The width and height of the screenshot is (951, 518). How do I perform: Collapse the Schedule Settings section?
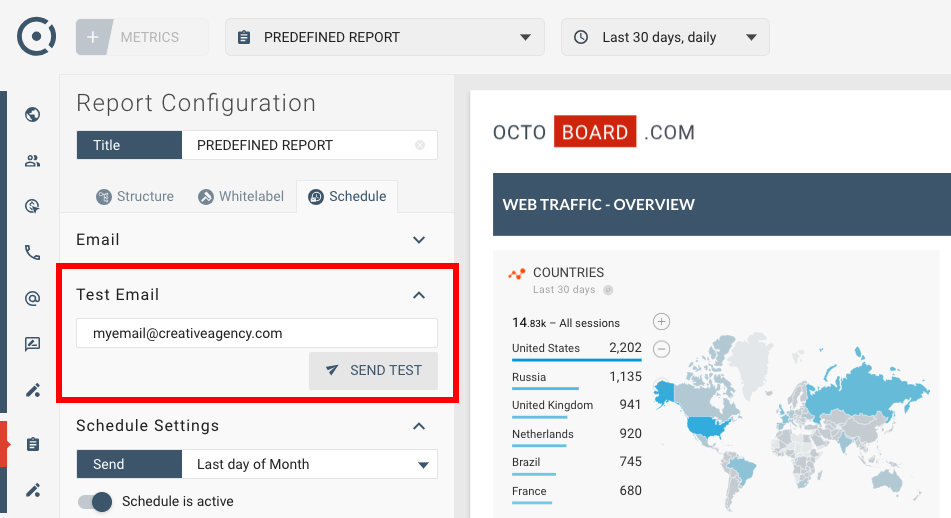click(x=418, y=426)
